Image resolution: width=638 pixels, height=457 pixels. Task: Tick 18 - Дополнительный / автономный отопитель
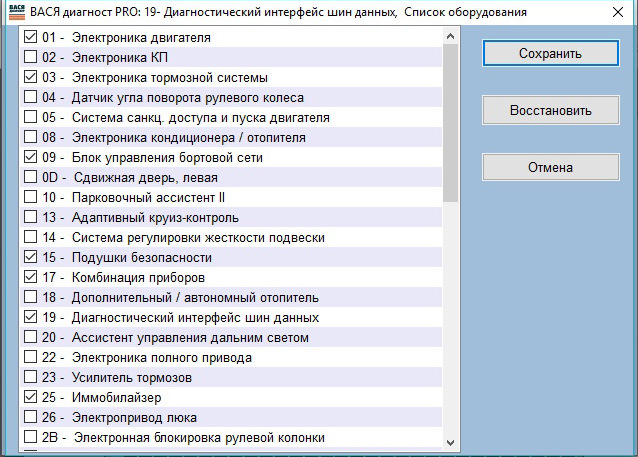tap(31, 297)
